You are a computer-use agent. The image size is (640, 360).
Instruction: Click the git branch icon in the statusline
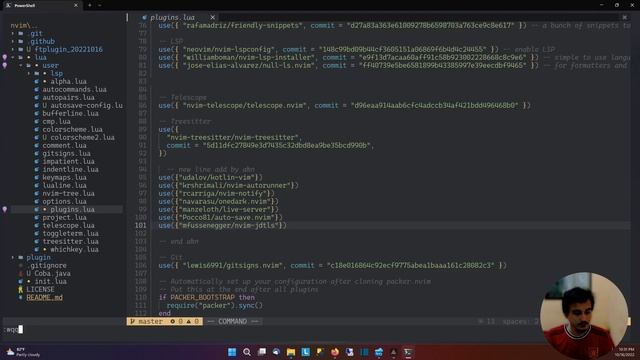pyautogui.click(x=132, y=322)
